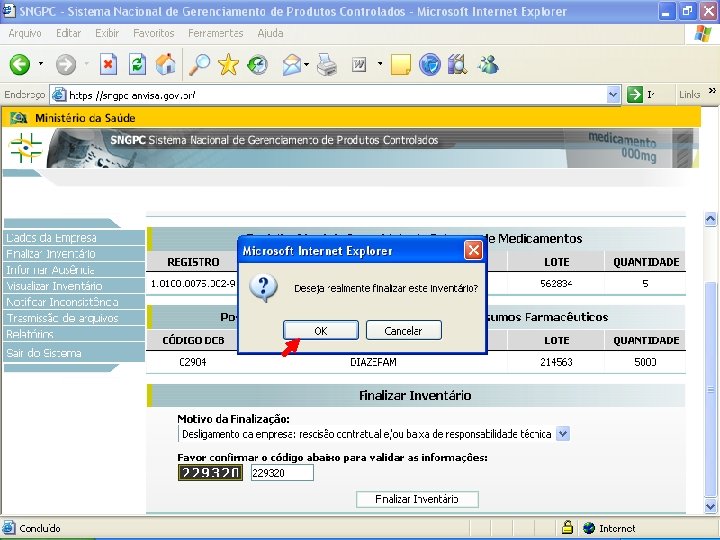Click the Cancelar button in dialog
Viewport: 720px width, 540px height.
pyautogui.click(x=404, y=331)
